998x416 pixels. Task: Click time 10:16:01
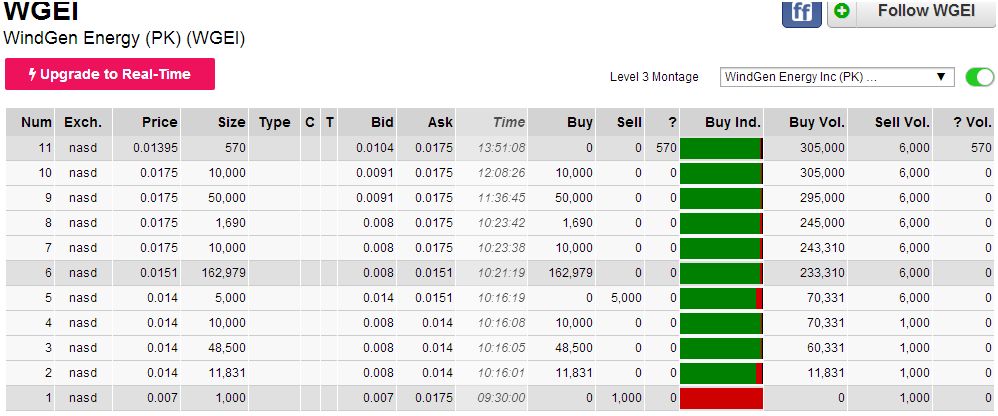(502, 373)
